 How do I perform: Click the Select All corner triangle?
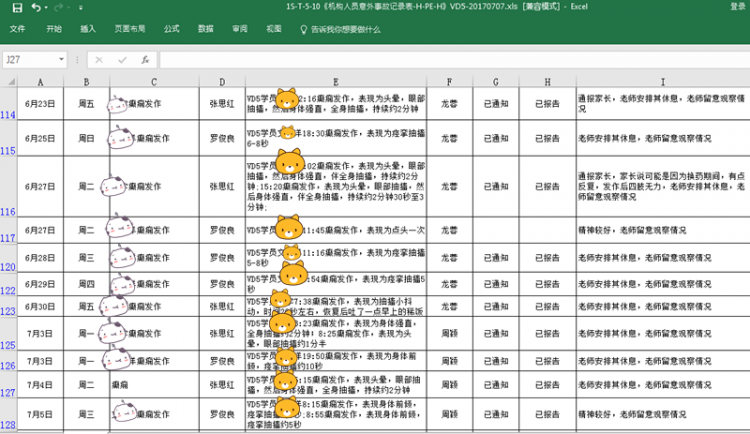coord(9,81)
